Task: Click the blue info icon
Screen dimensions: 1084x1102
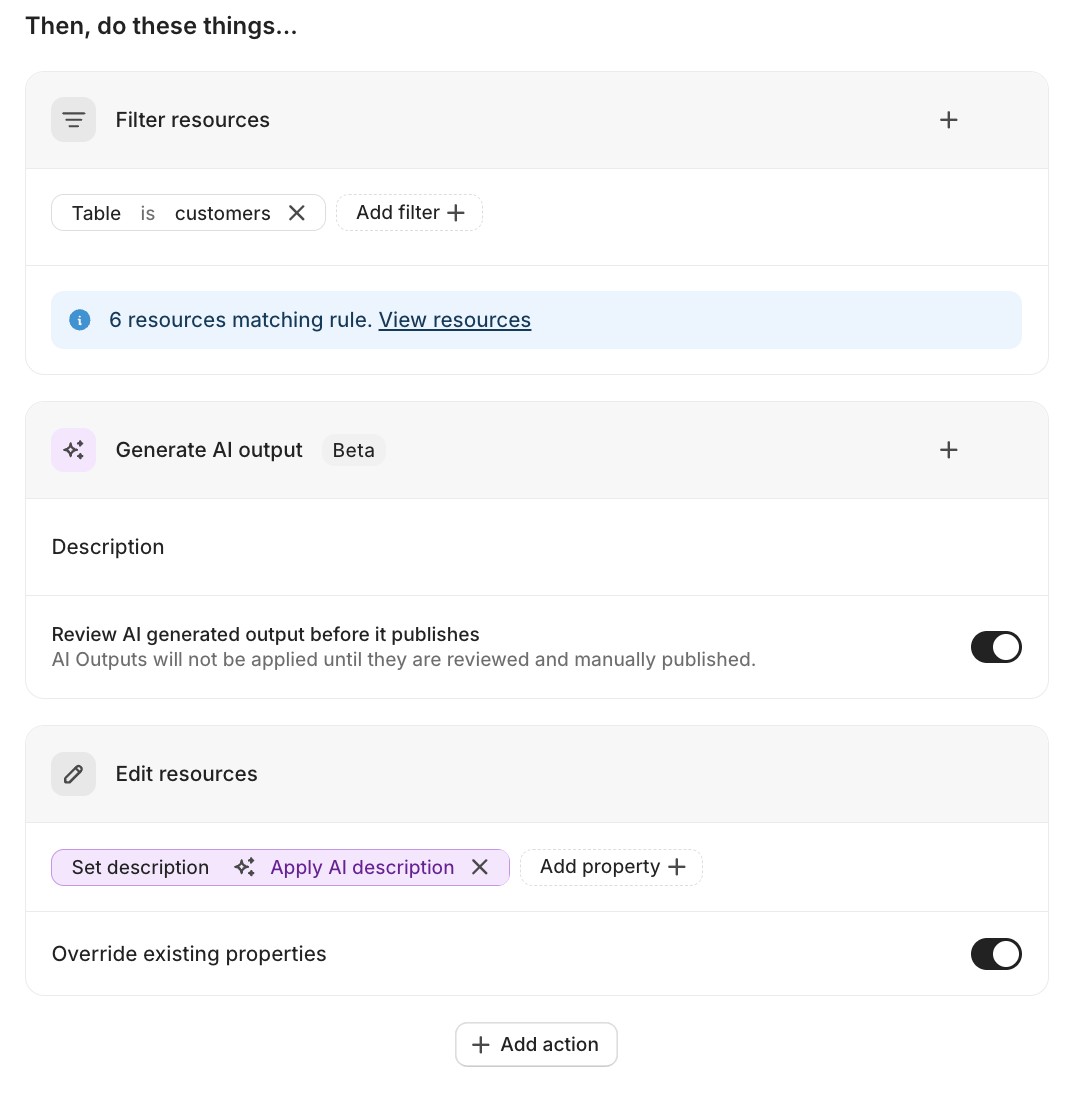Action: pyautogui.click(x=80, y=320)
